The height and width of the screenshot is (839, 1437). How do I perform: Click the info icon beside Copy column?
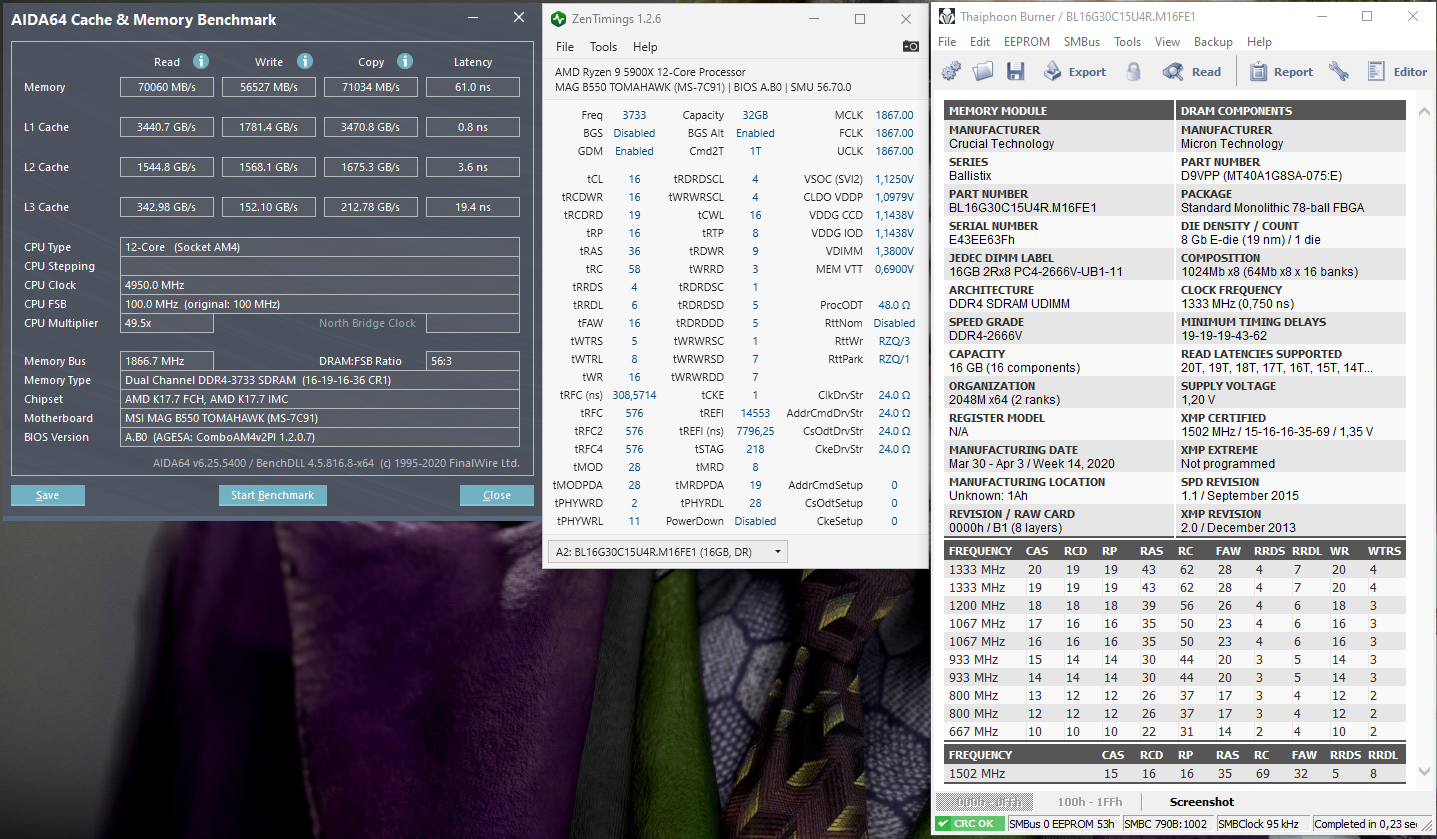pos(404,61)
